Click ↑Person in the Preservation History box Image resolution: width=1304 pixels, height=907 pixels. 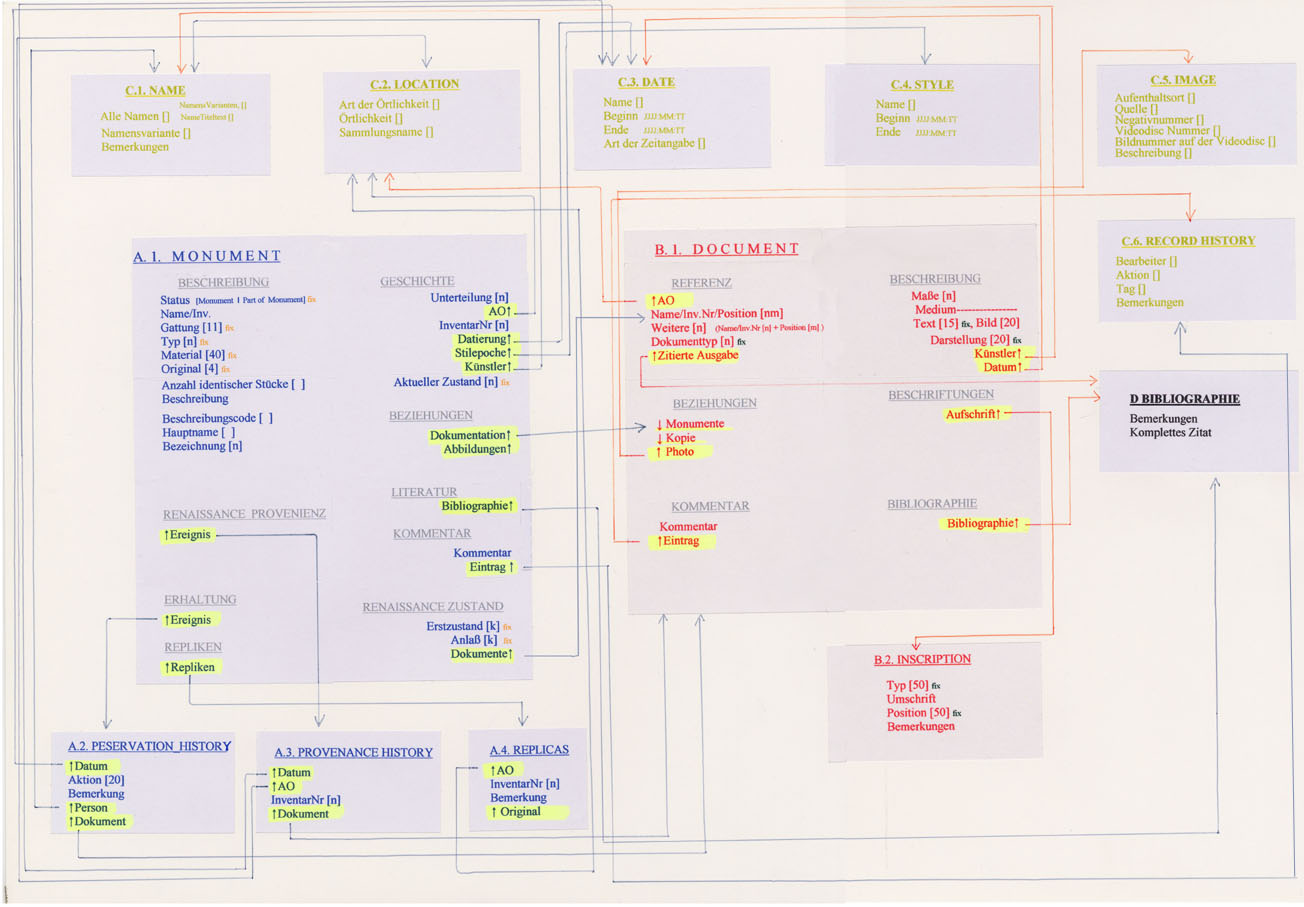click(x=90, y=807)
